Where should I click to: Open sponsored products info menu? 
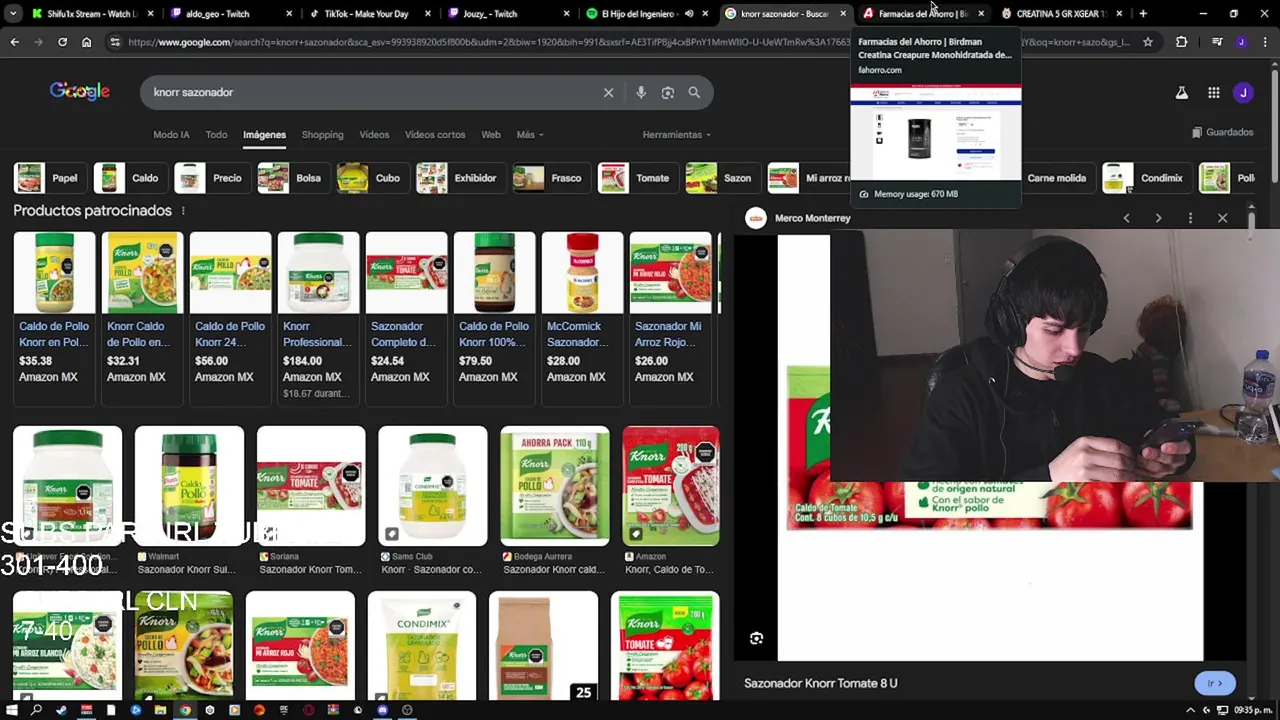[x=183, y=211]
